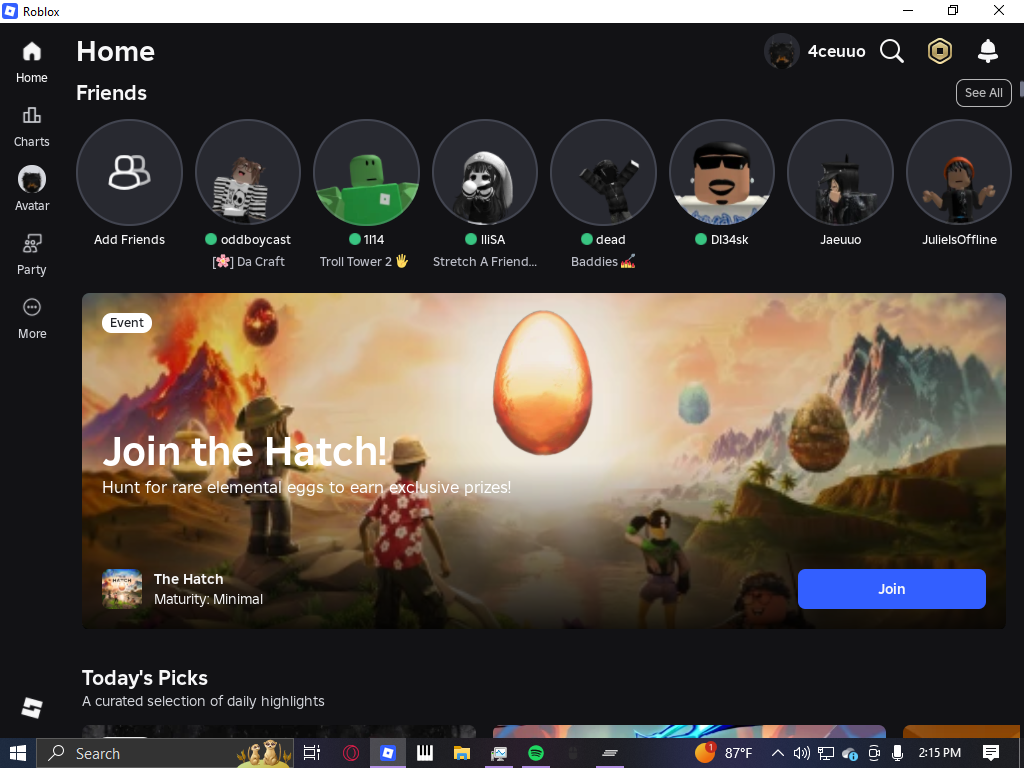This screenshot has width=1024, height=768.
Task: Open the network tray icon
Action: 825,753
